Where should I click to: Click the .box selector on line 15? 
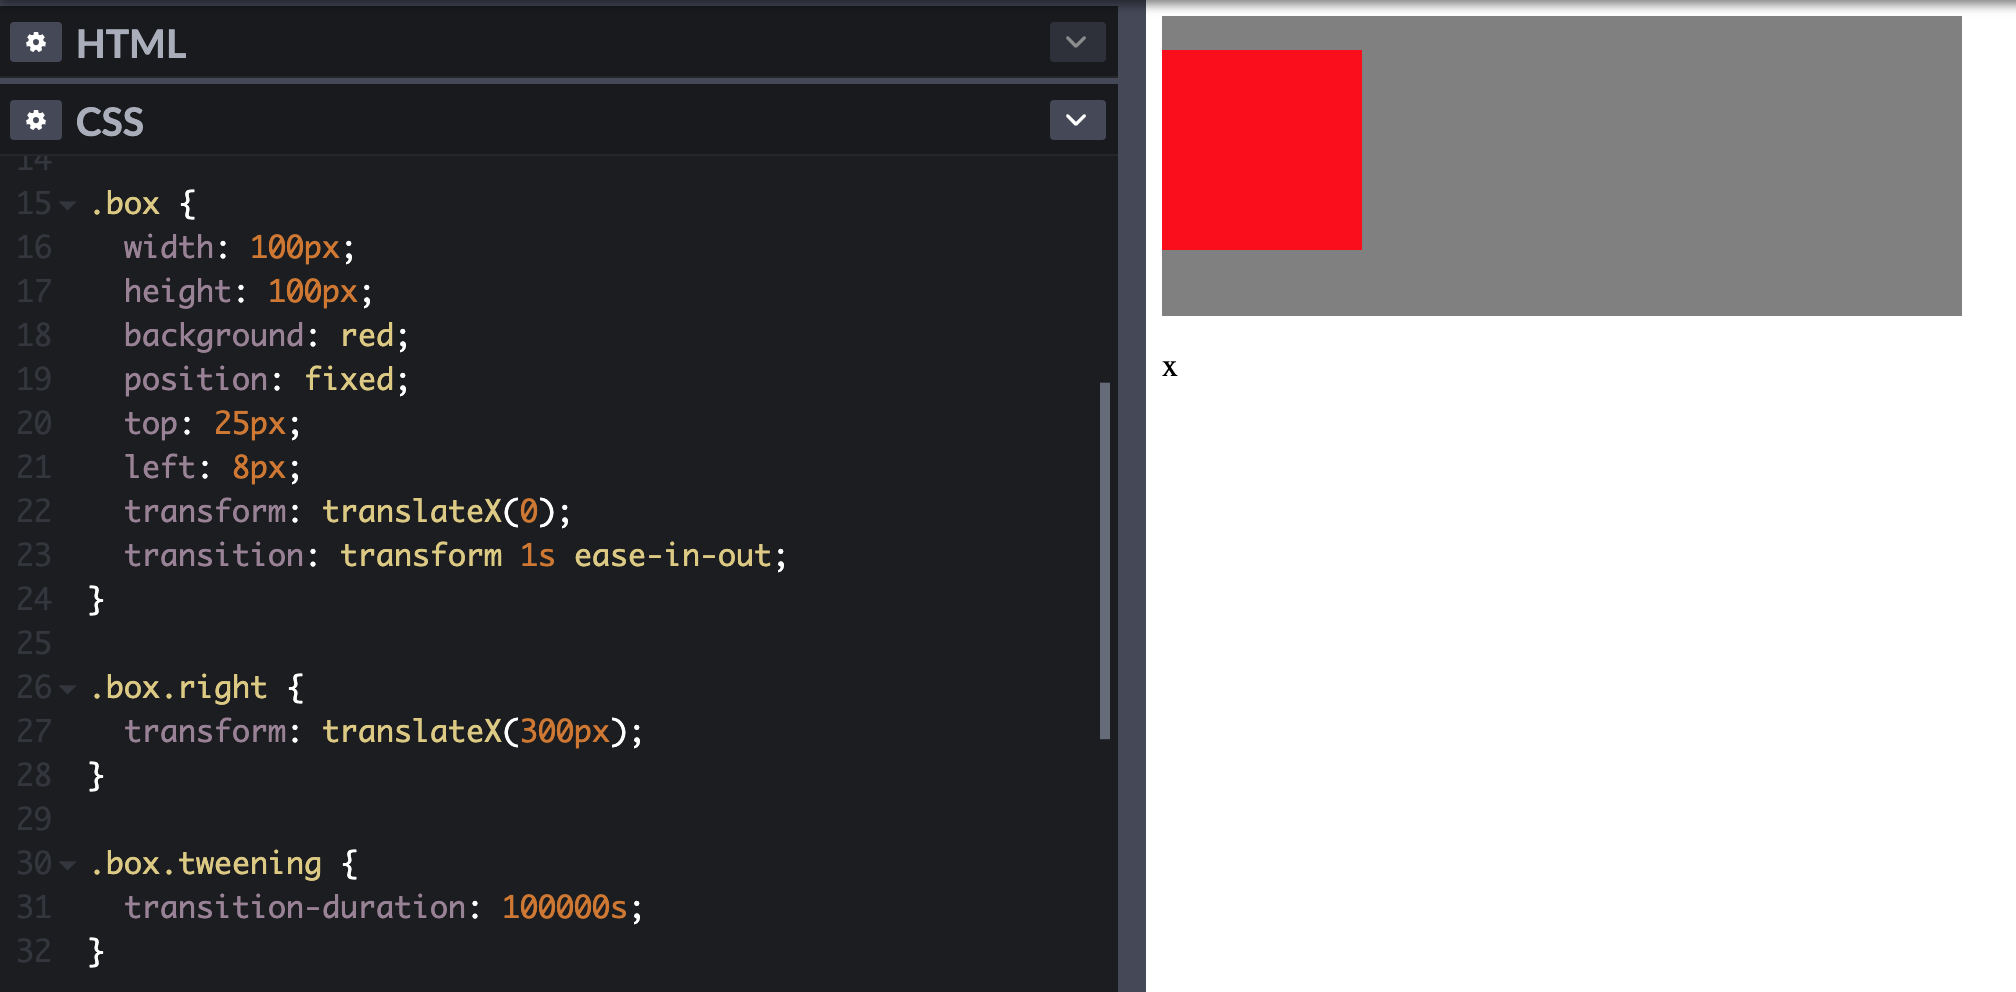click(x=124, y=203)
